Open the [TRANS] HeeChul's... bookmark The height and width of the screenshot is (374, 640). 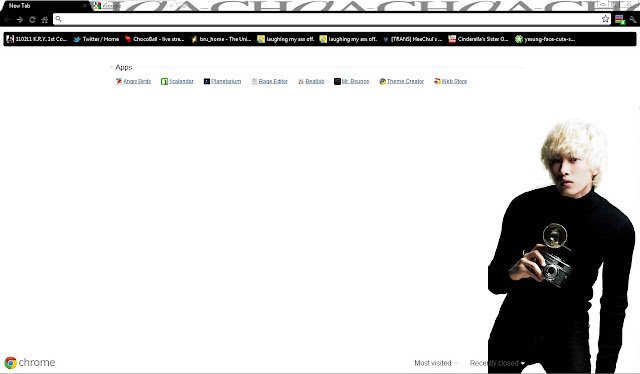click(x=412, y=39)
